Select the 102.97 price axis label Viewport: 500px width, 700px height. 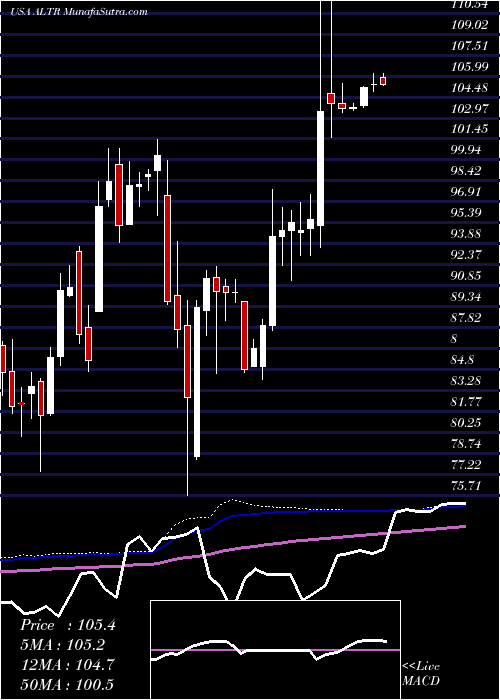(469, 108)
